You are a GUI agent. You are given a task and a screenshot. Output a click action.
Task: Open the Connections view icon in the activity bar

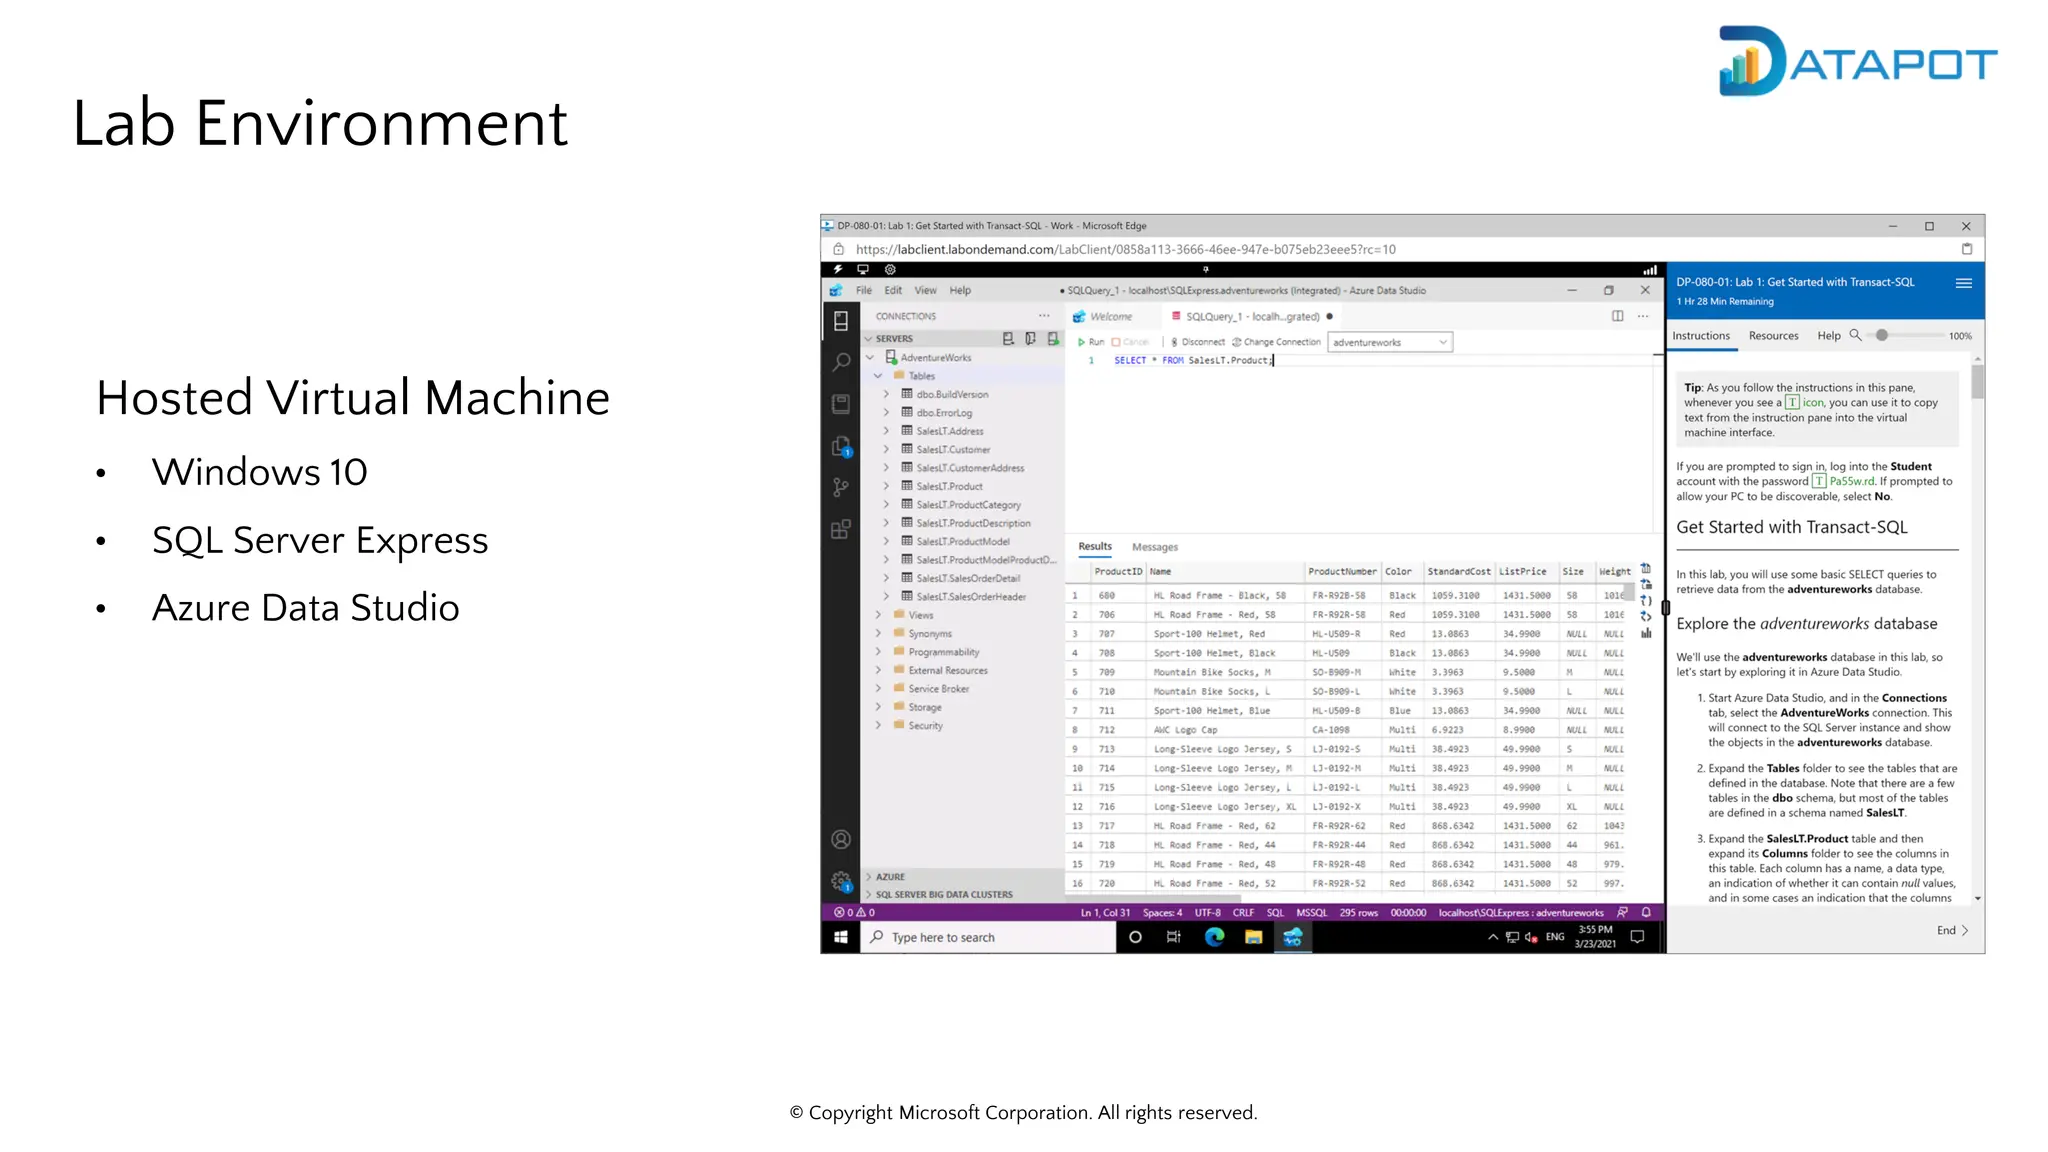840,321
